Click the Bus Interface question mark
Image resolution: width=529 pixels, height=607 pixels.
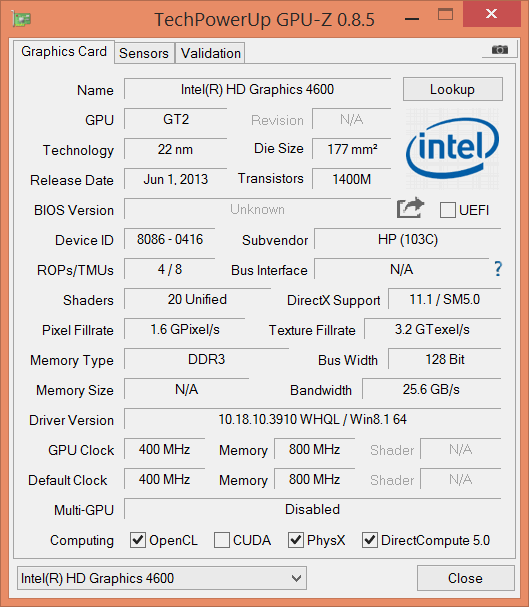pos(498,269)
